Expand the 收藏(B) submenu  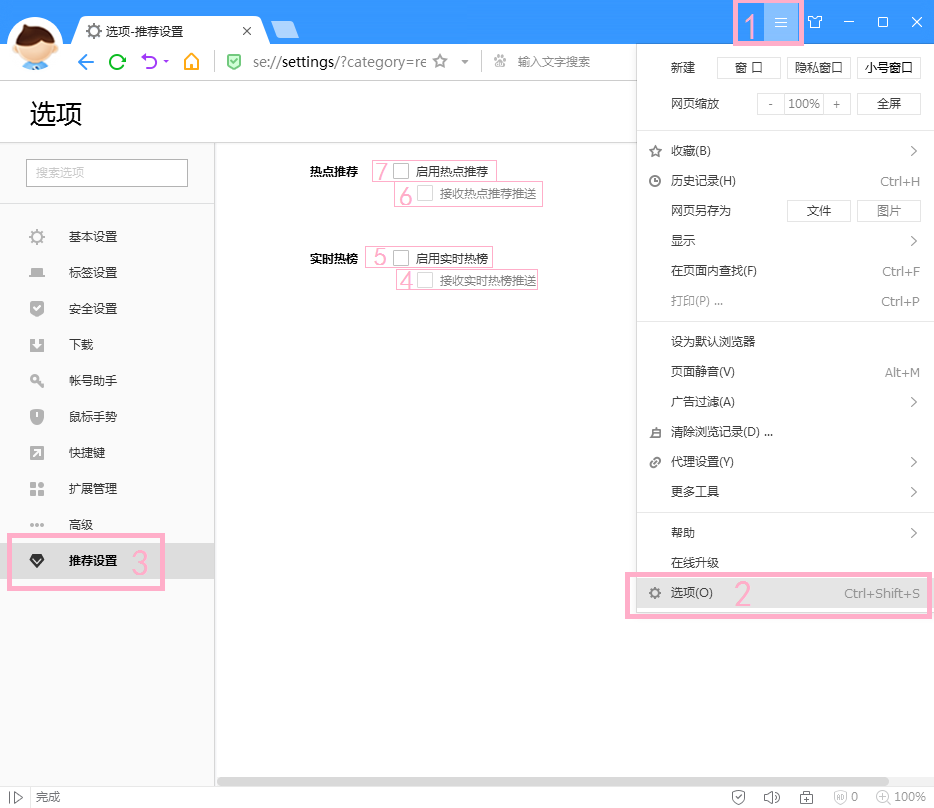[x=785, y=151]
